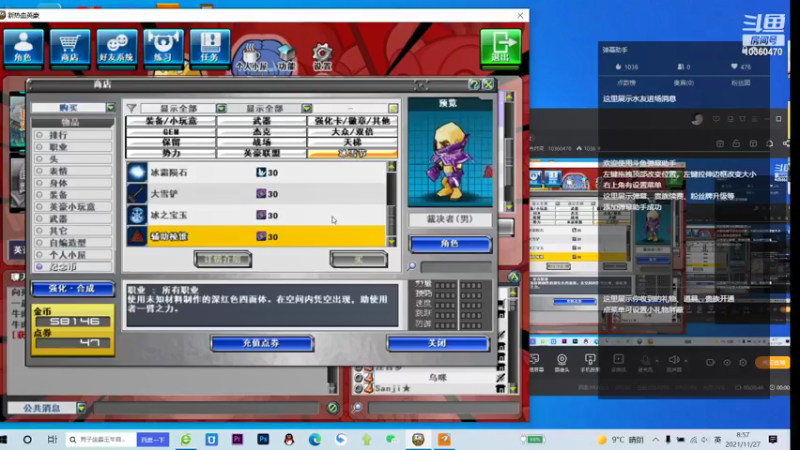Open the 功能 function box icon

(286, 57)
